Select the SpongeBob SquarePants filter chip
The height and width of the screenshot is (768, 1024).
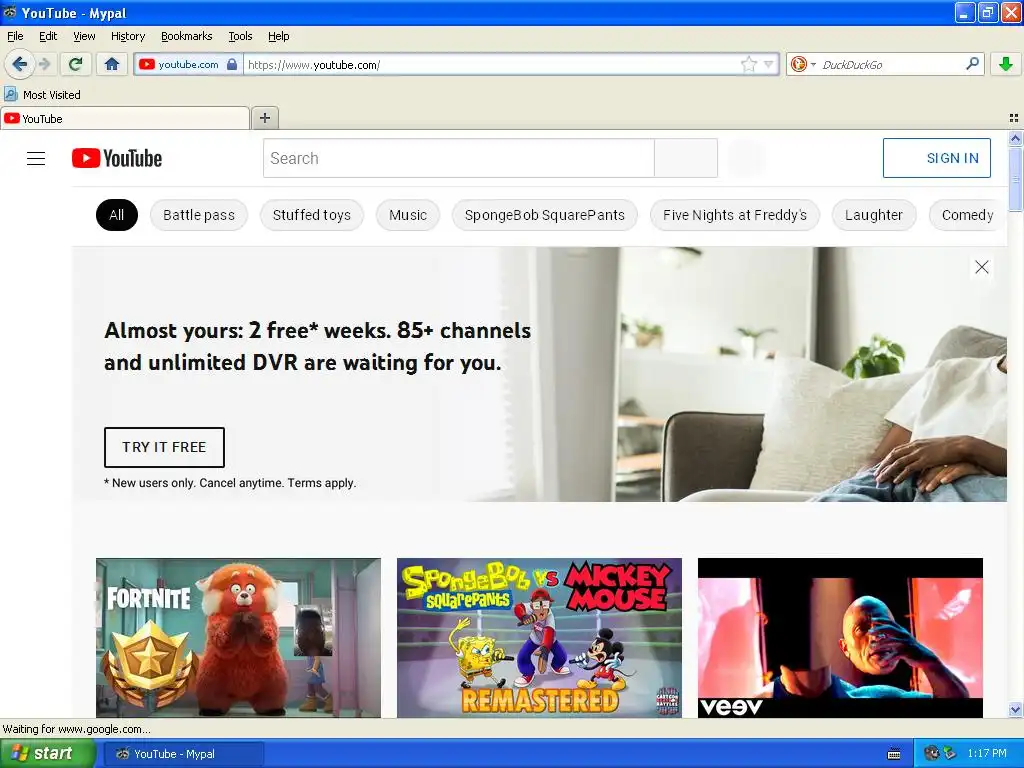point(545,215)
